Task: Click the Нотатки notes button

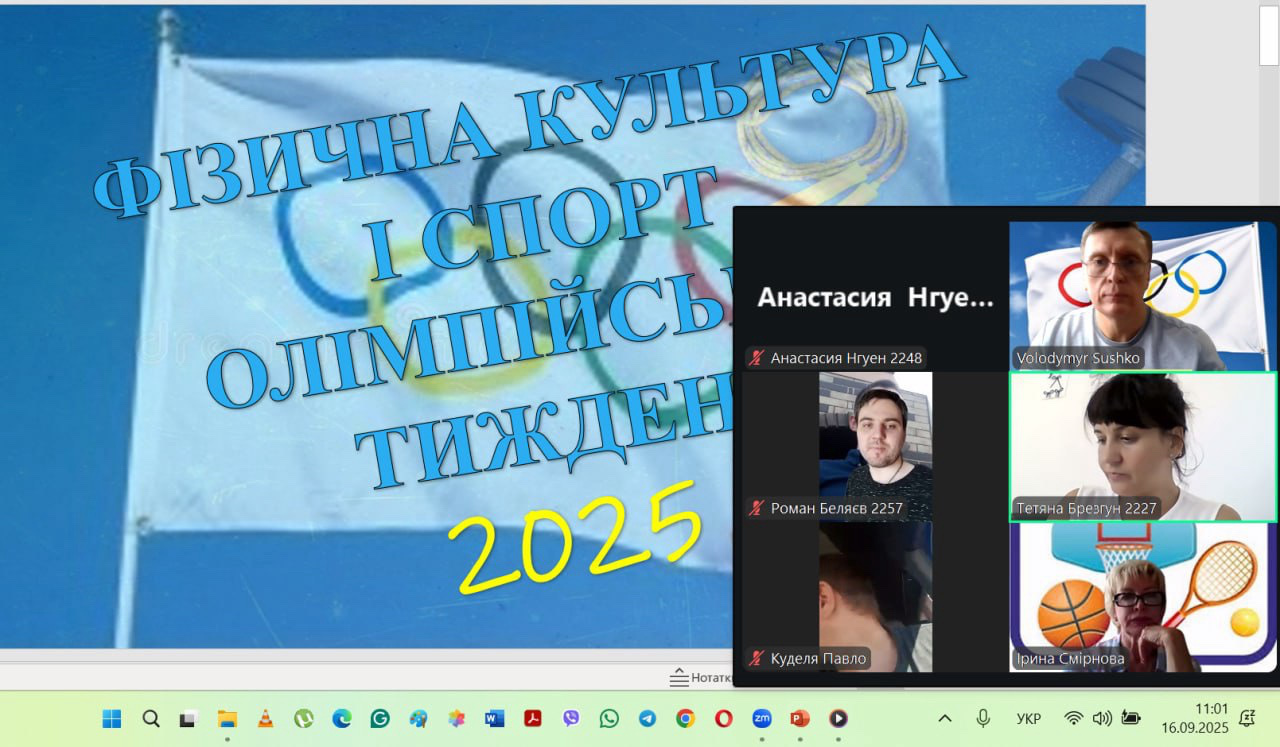Action: pyautogui.click(x=701, y=678)
